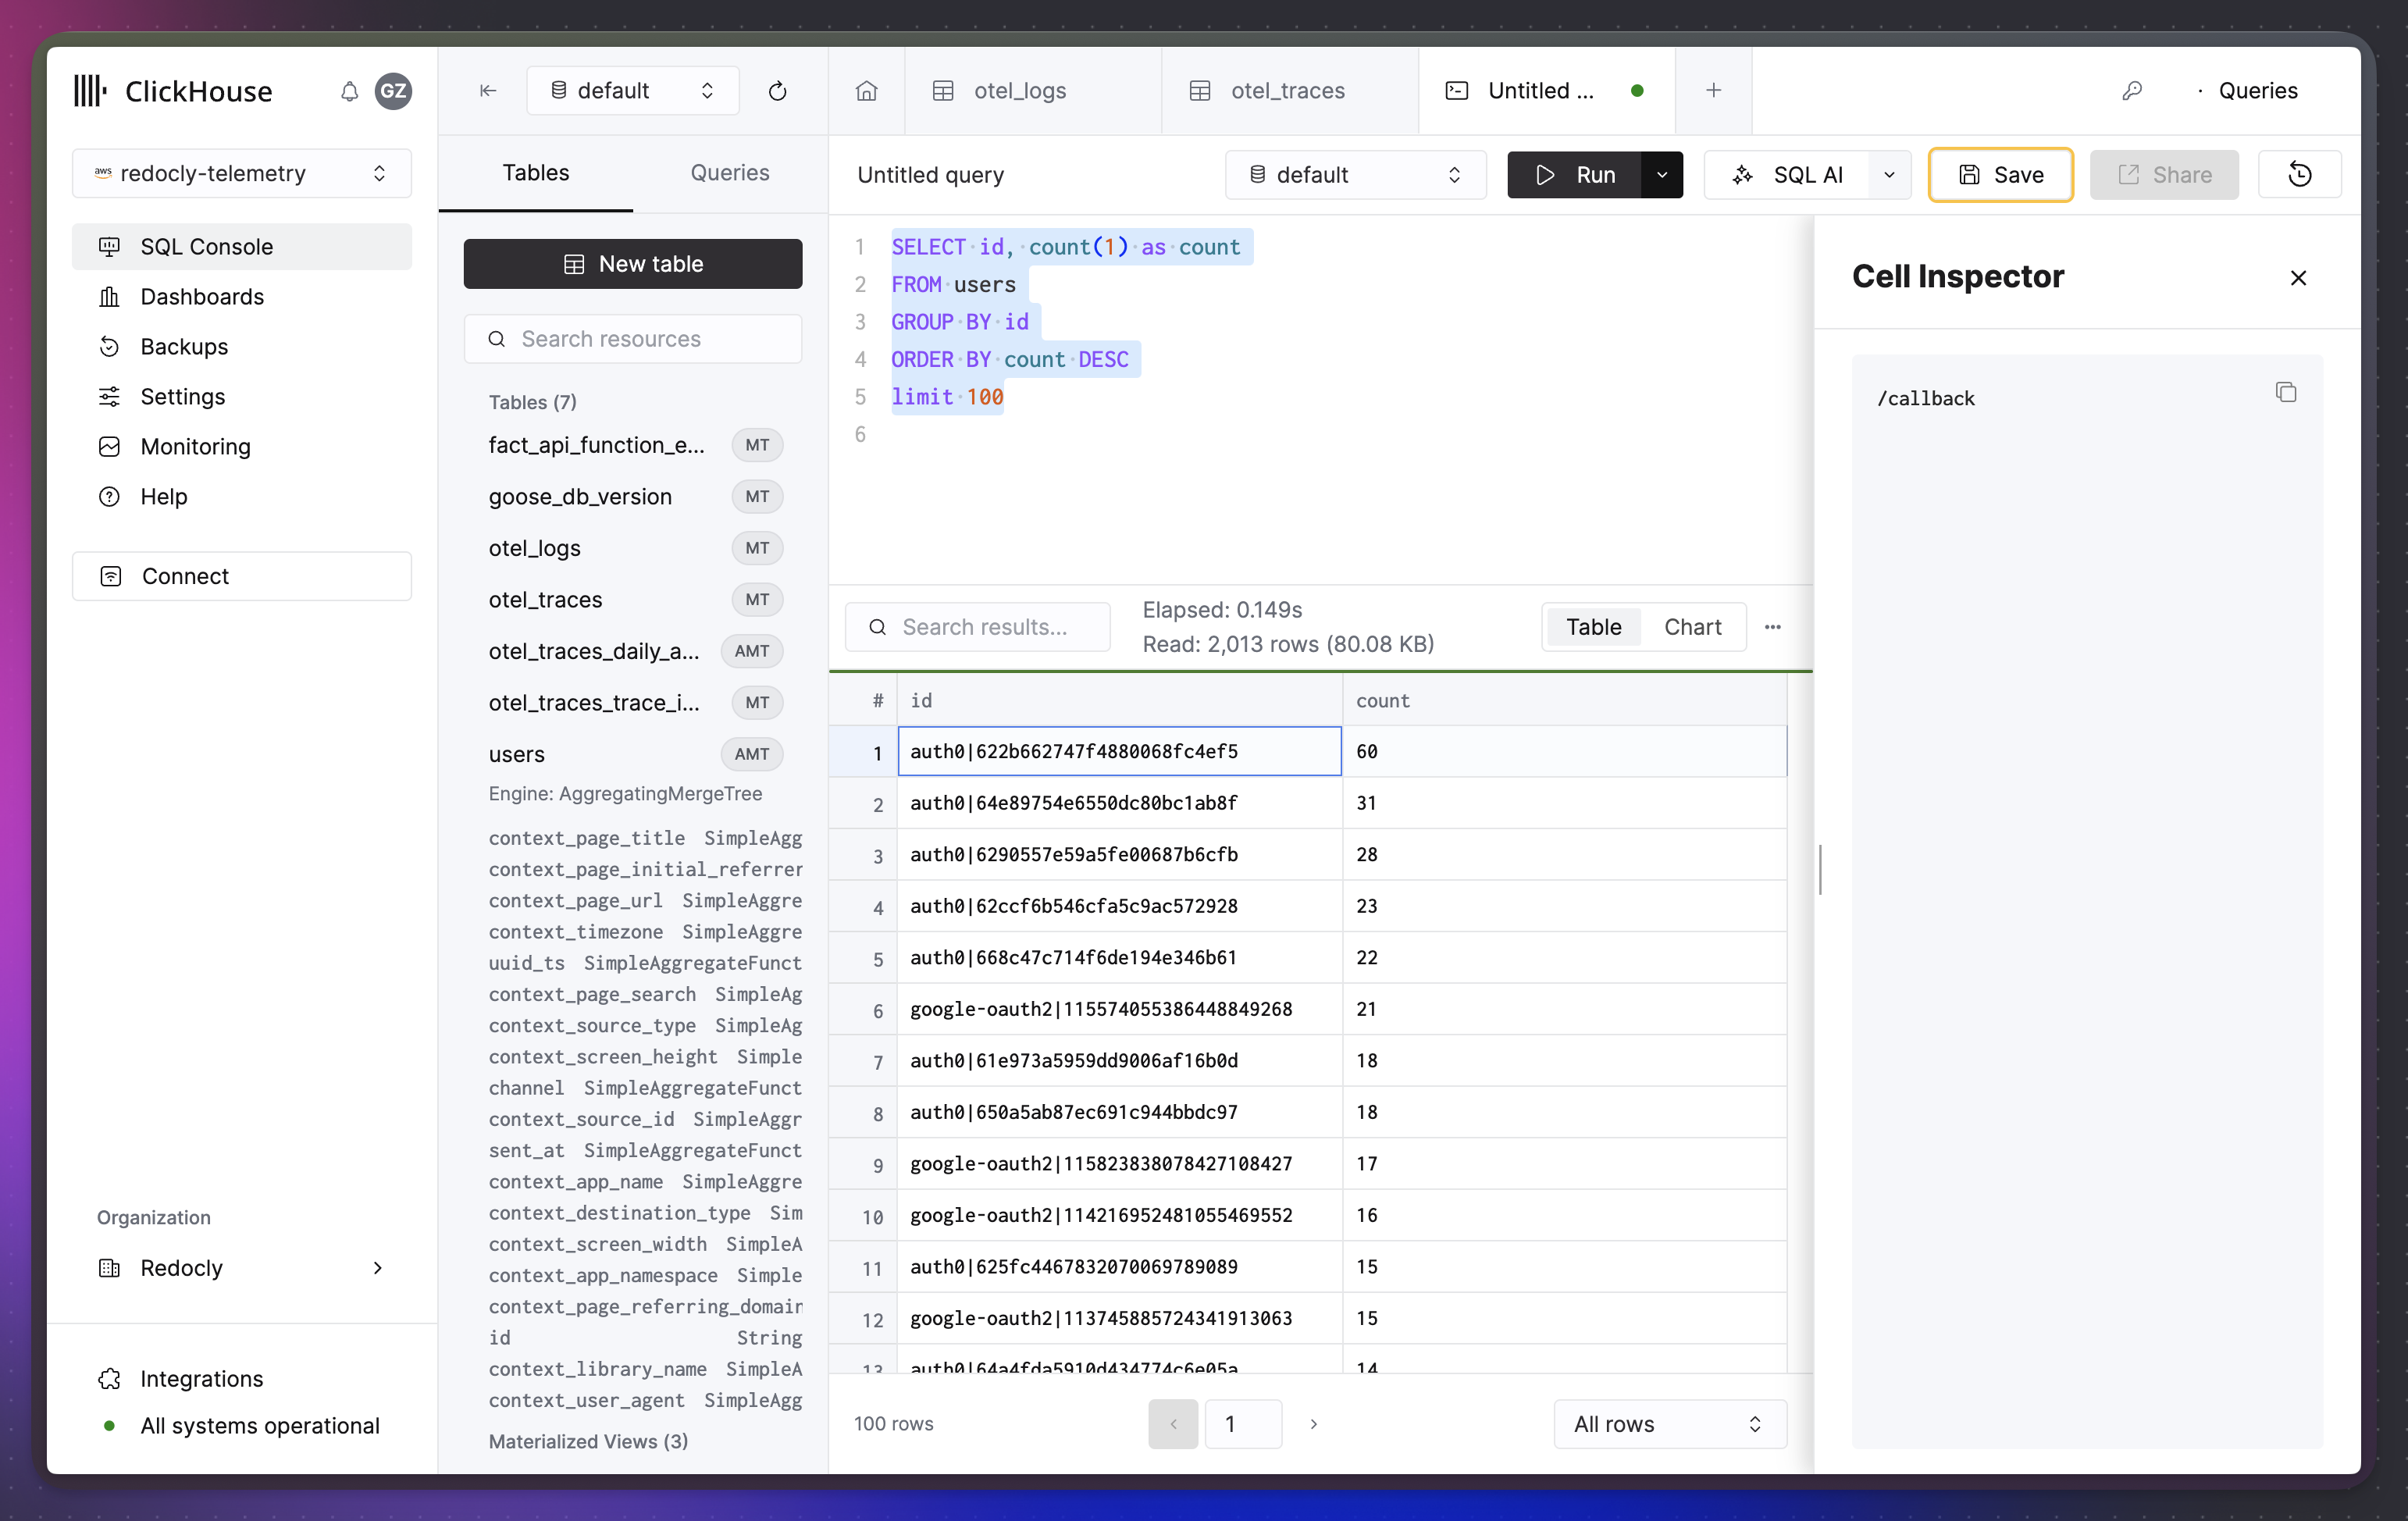Open the ClickHouse logo home

coord(173,91)
